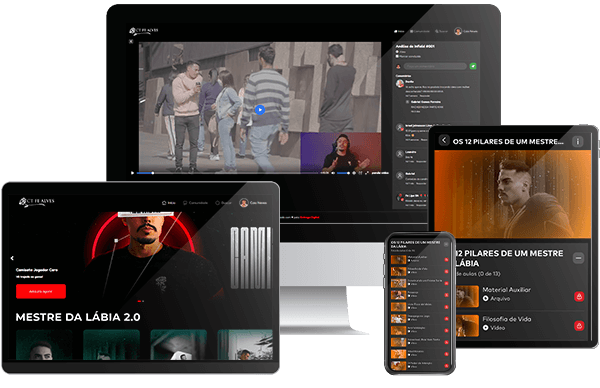Screen dimensions: 600x388
Task: Click the close X icon above video
Action: [x=131, y=41]
